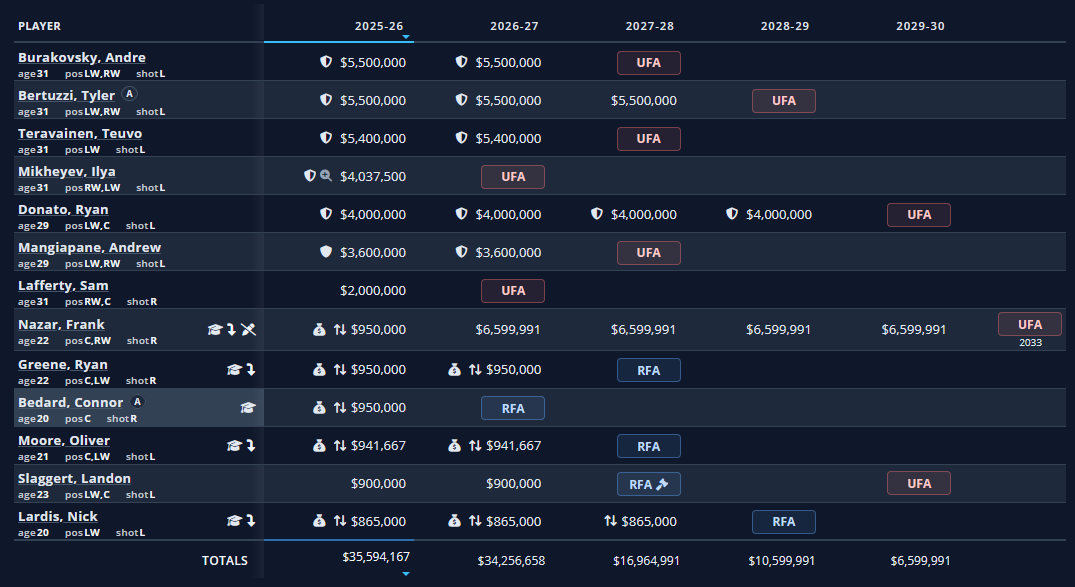This screenshot has height=587, width=1075.
Task: Click the shield icon on Teravainen's 2026-27 salary
Action: point(461,138)
